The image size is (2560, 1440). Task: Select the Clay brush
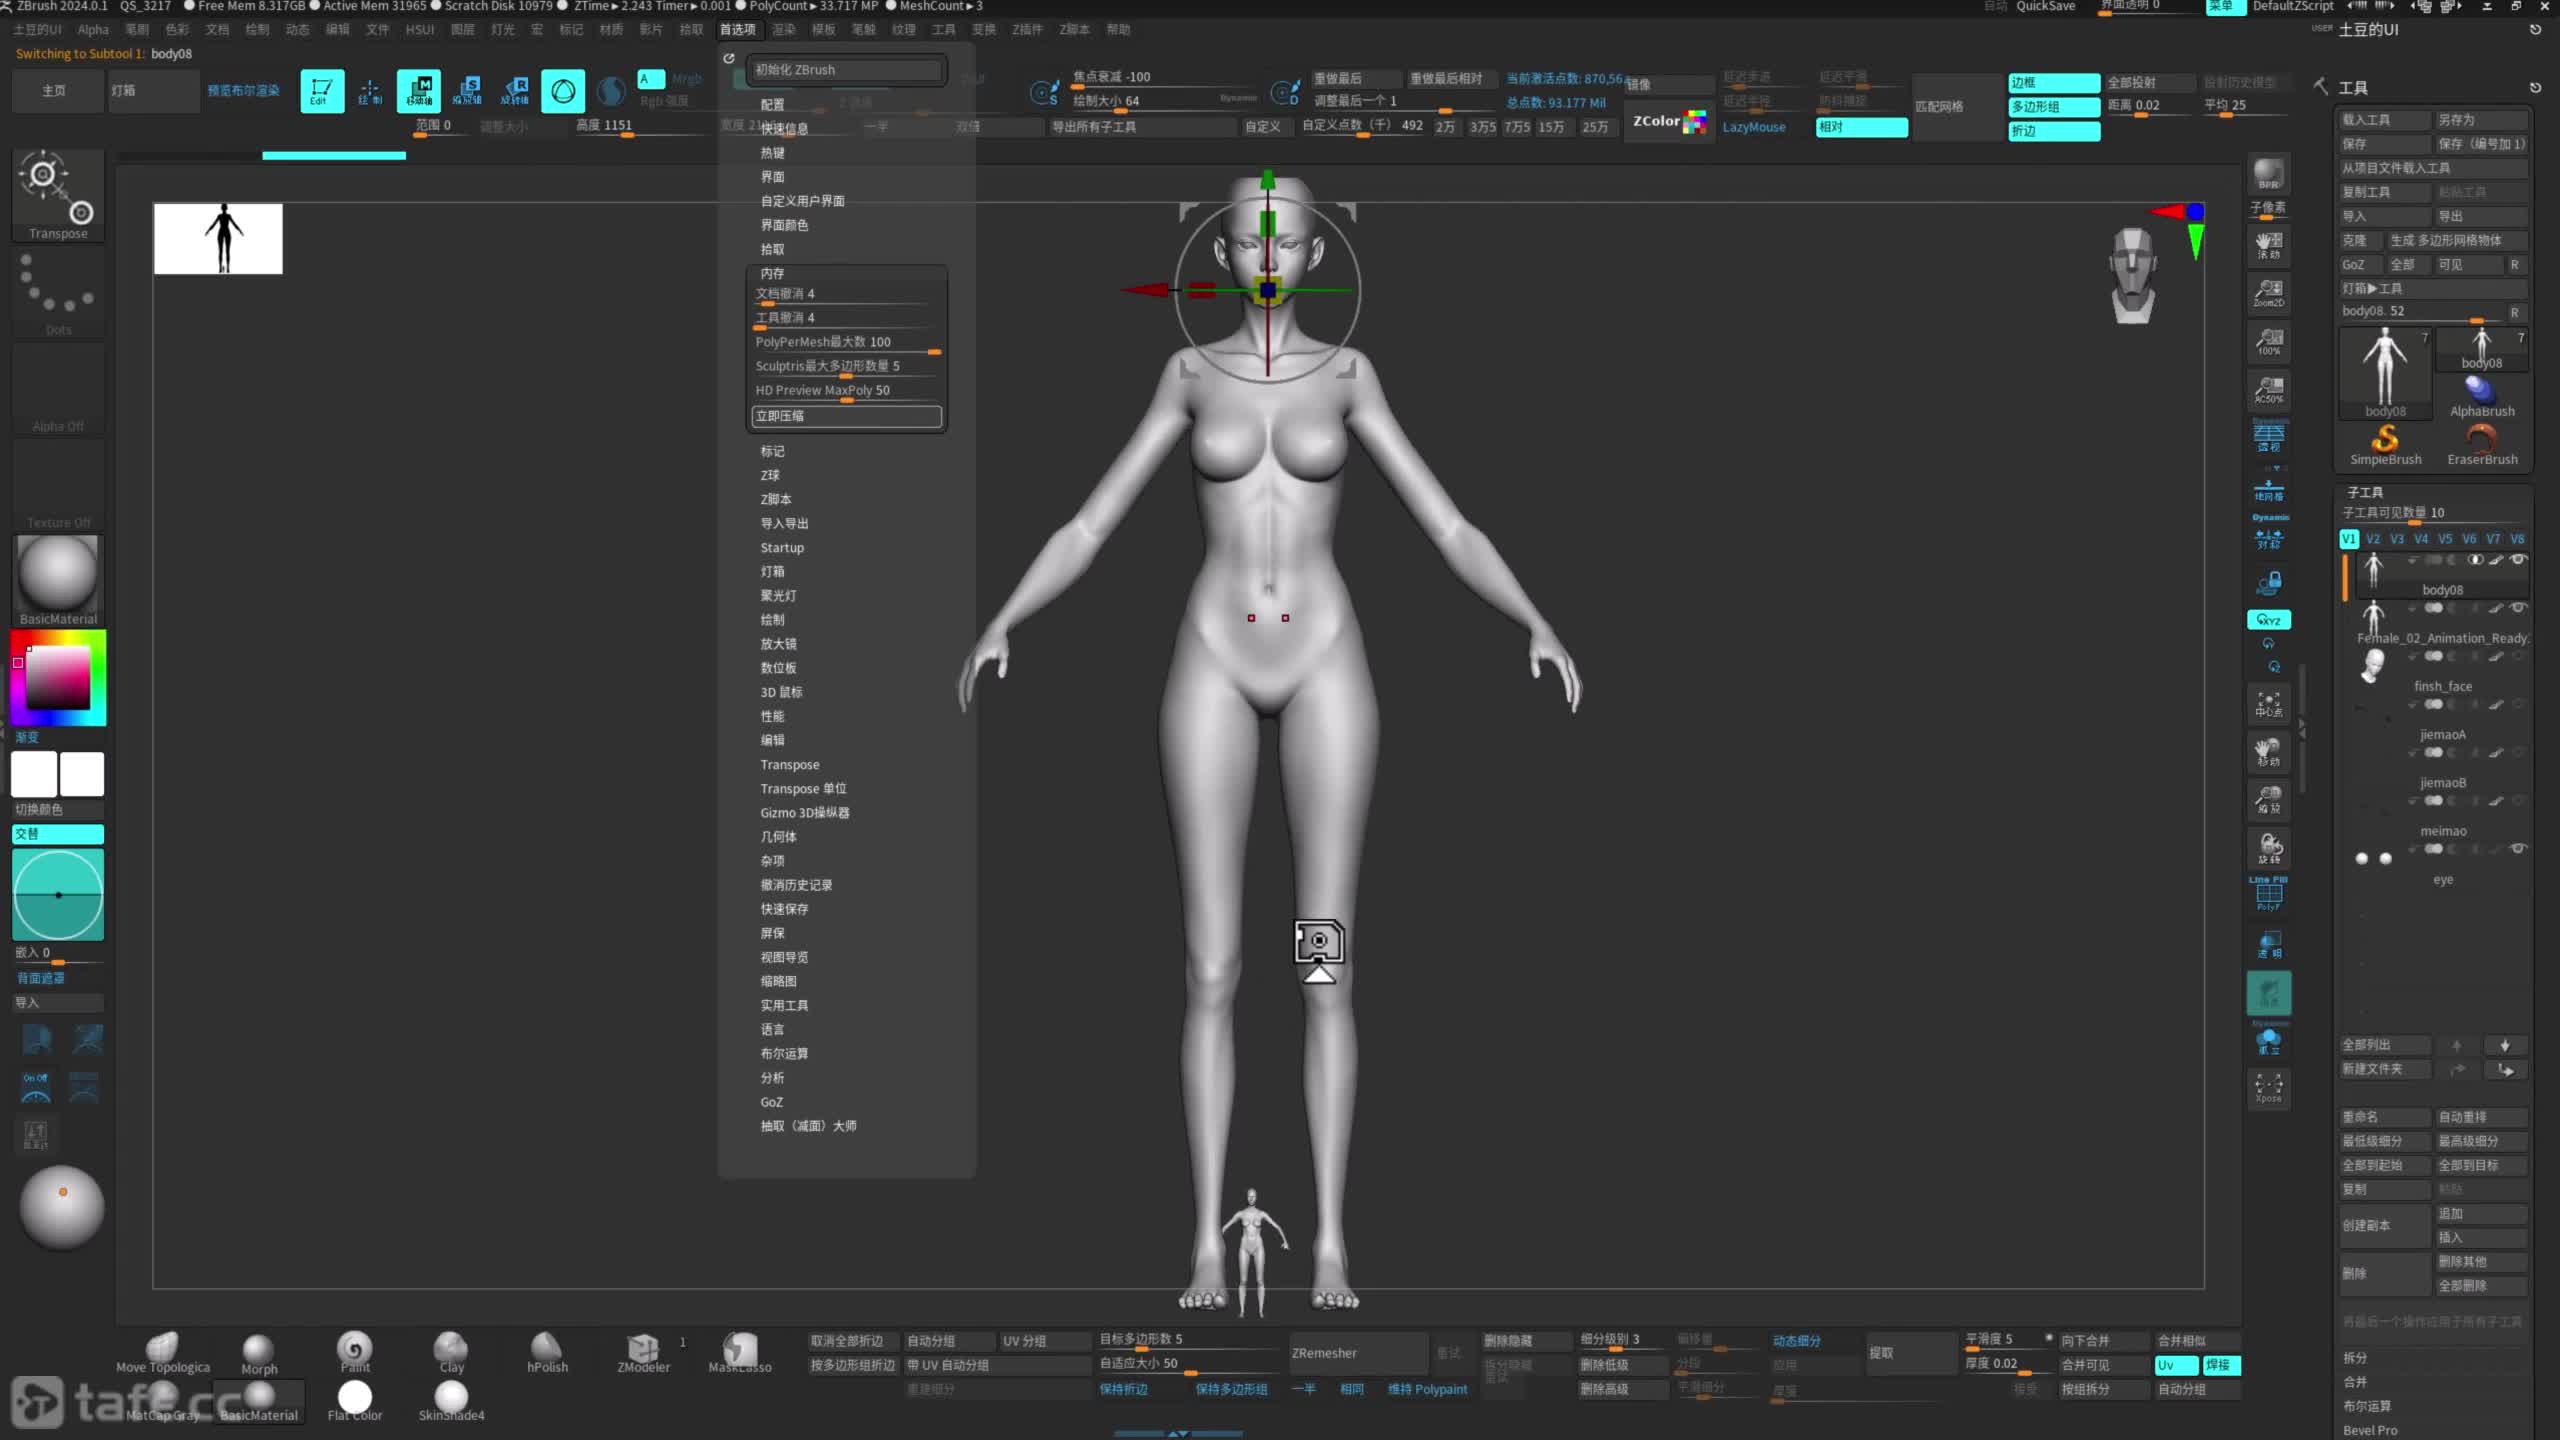451,1352
